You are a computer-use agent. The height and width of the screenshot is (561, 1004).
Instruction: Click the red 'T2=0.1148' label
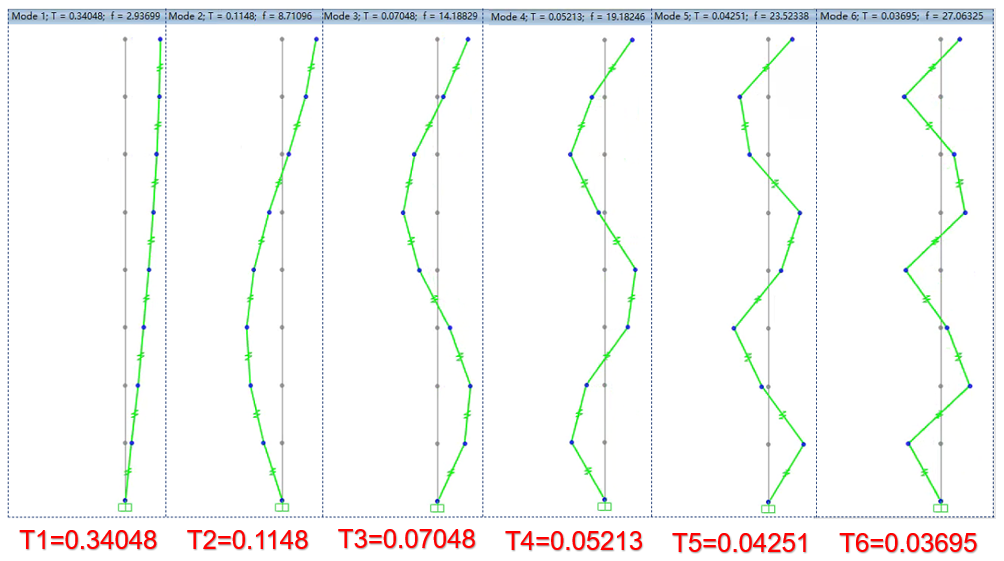click(248, 540)
